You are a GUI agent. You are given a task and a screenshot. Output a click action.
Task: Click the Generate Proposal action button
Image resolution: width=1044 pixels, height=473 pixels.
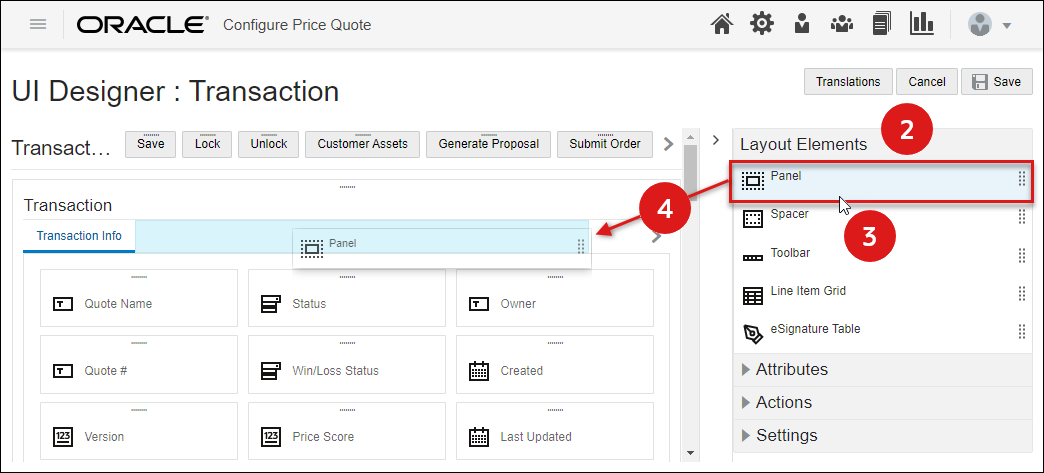[488, 144]
